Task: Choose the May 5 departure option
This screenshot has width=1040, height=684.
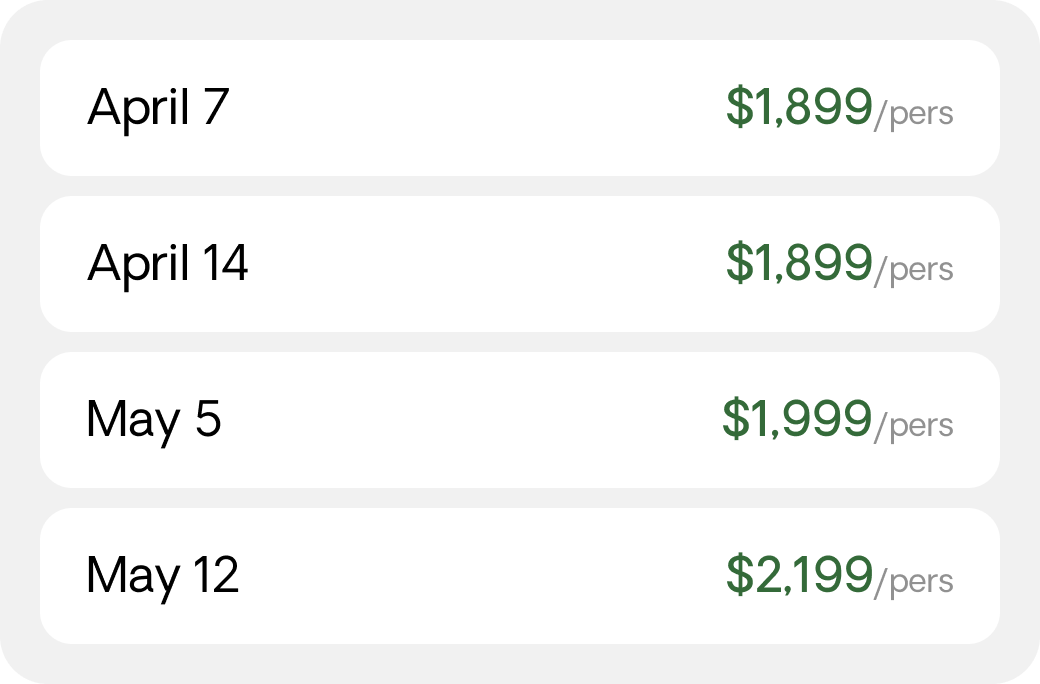Action: pyautogui.click(x=520, y=420)
